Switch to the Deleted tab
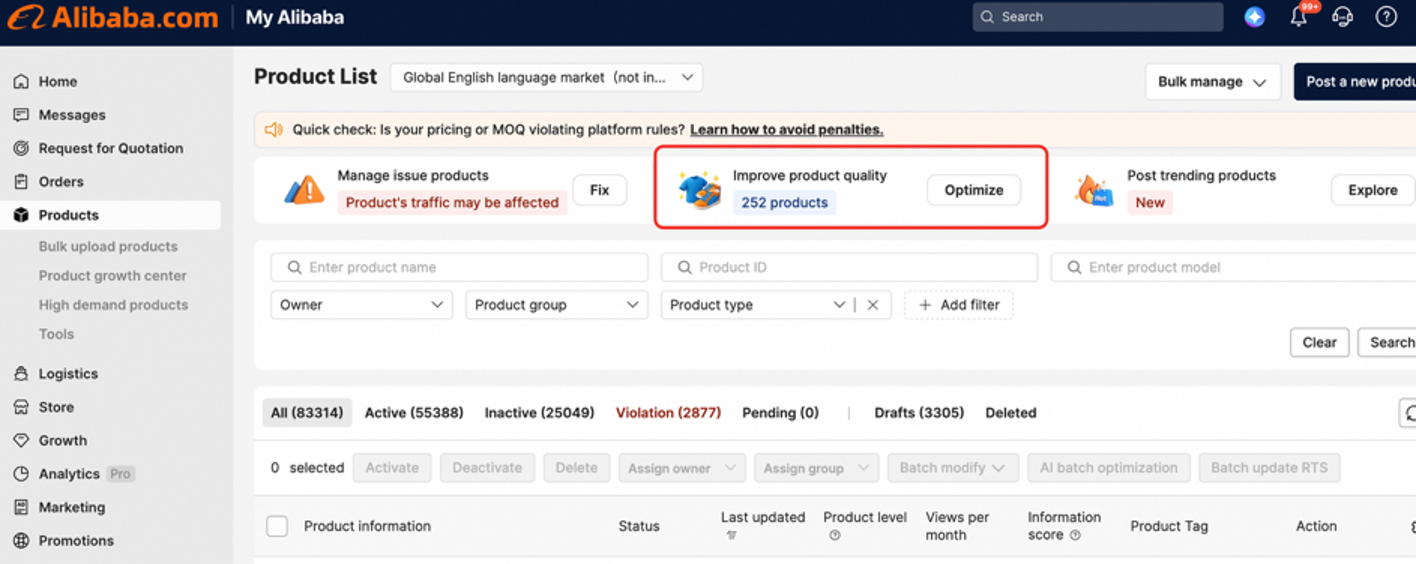The height and width of the screenshot is (564, 1416). pyautogui.click(x=1011, y=413)
